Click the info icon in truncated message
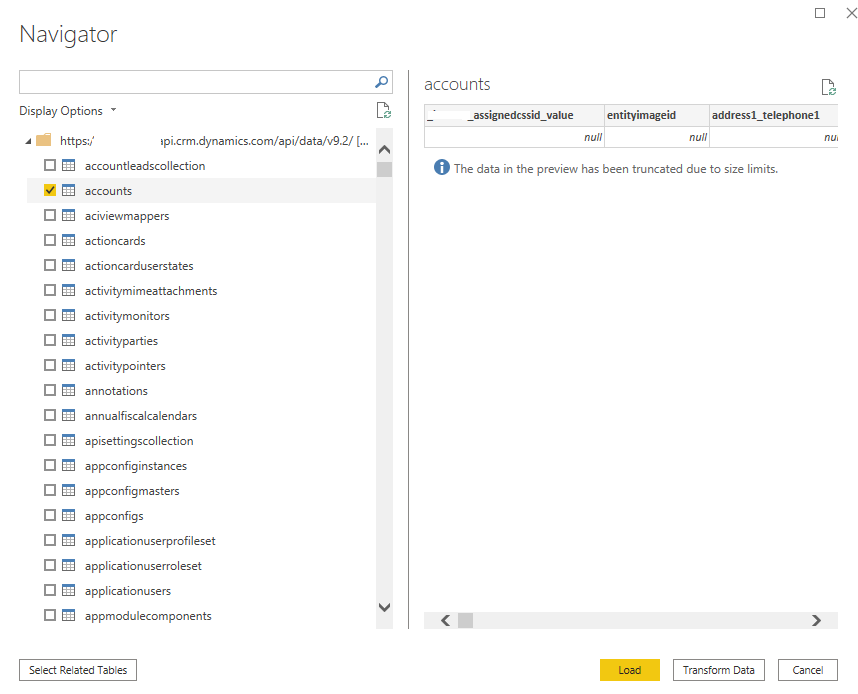This screenshot has width=858, height=694. tap(441, 168)
